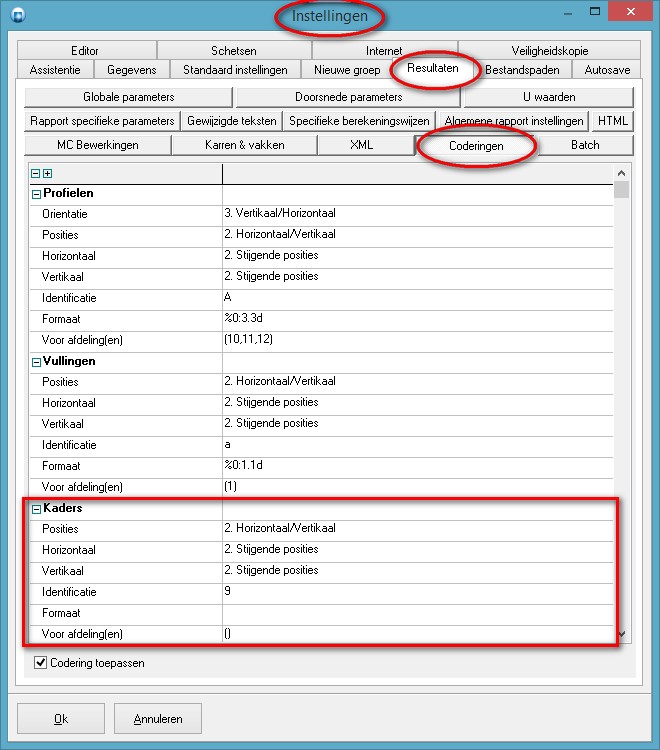
Task: Collapse the Vullingen group
Action: pos(36,362)
